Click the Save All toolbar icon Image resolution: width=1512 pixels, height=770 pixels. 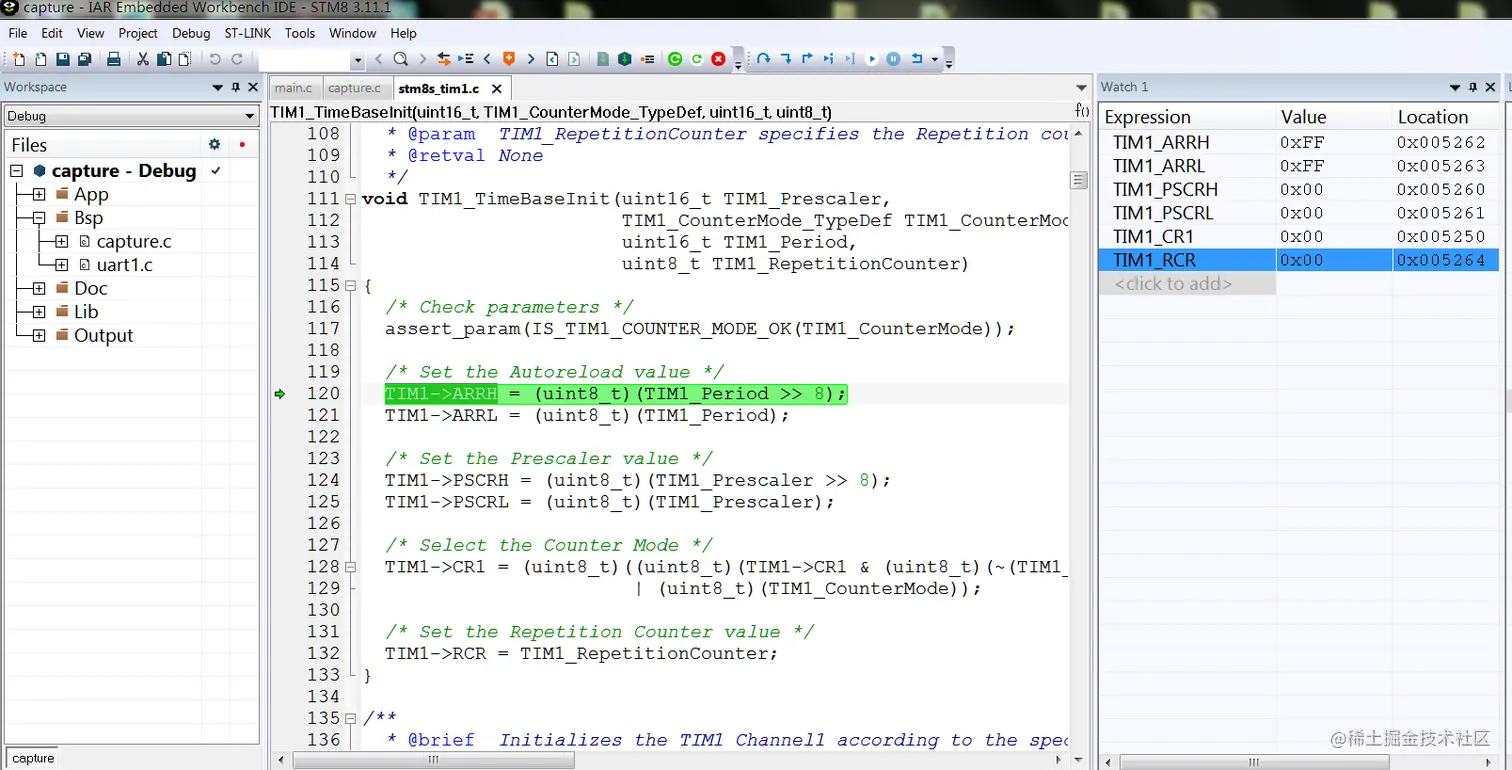pos(85,60)
